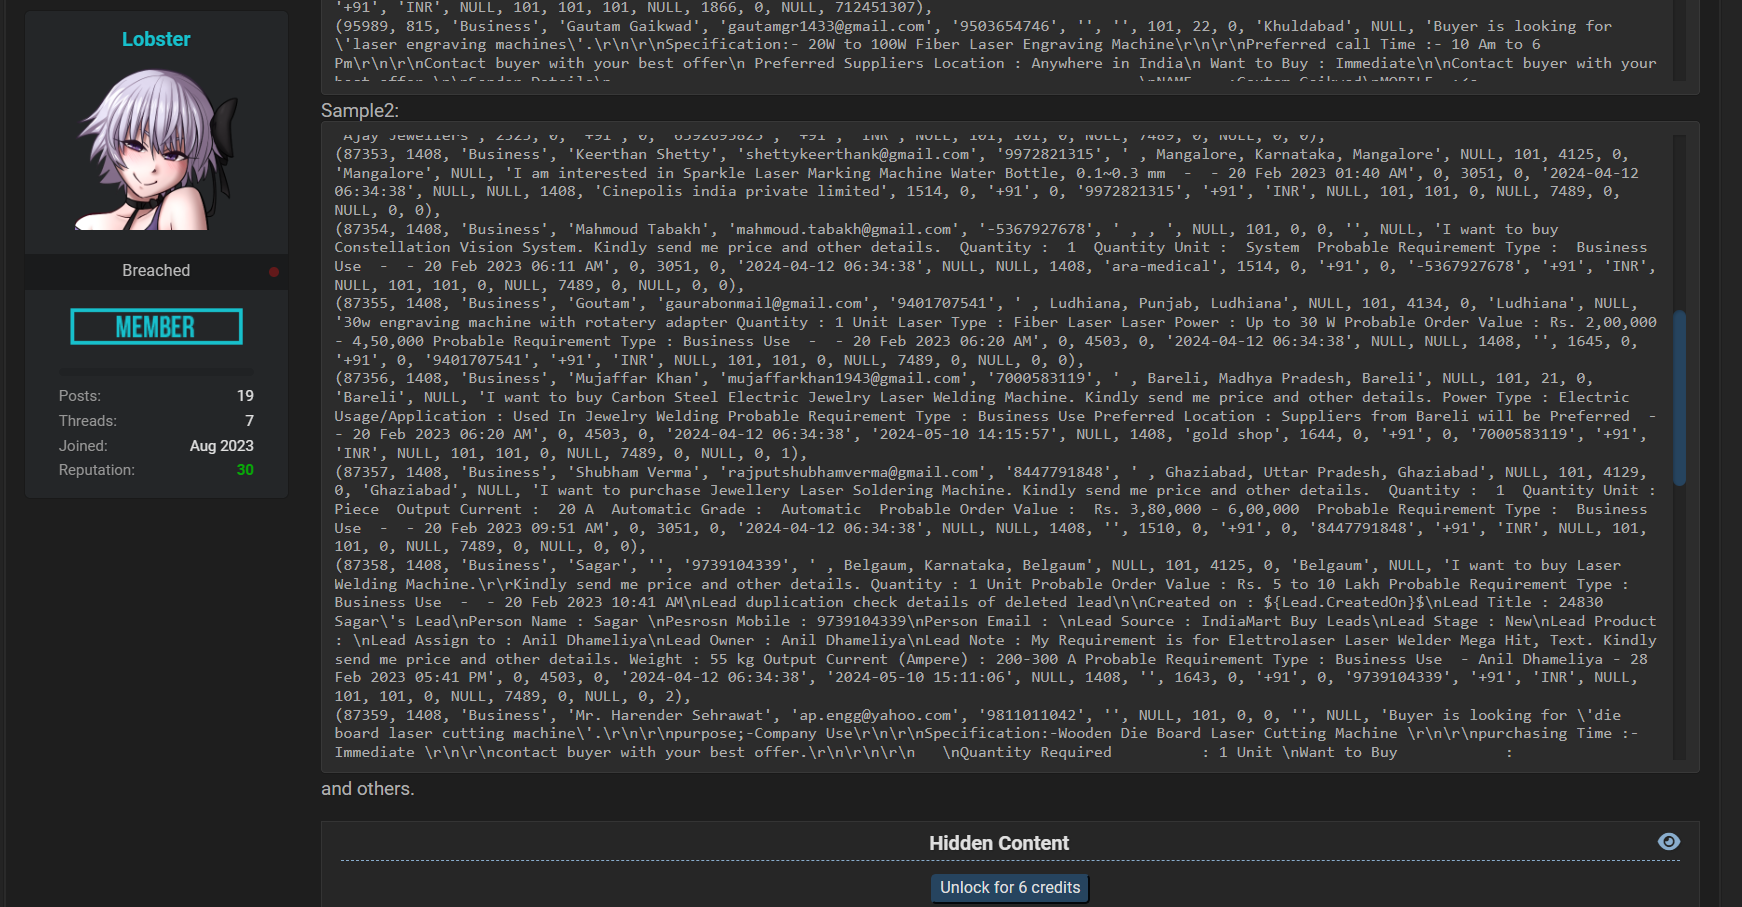
Task: Click the 'and others.' text
Action: coord(367,789)
